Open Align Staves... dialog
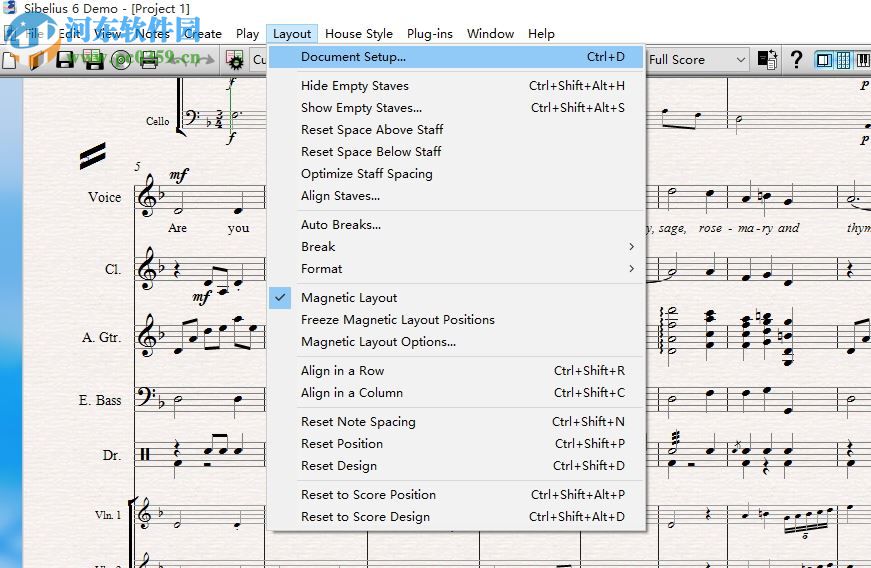 click(455, 196)
